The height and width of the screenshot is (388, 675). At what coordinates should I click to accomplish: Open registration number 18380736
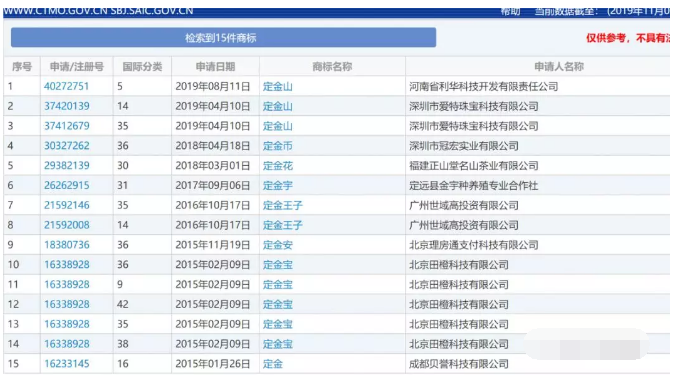(66, 245)
